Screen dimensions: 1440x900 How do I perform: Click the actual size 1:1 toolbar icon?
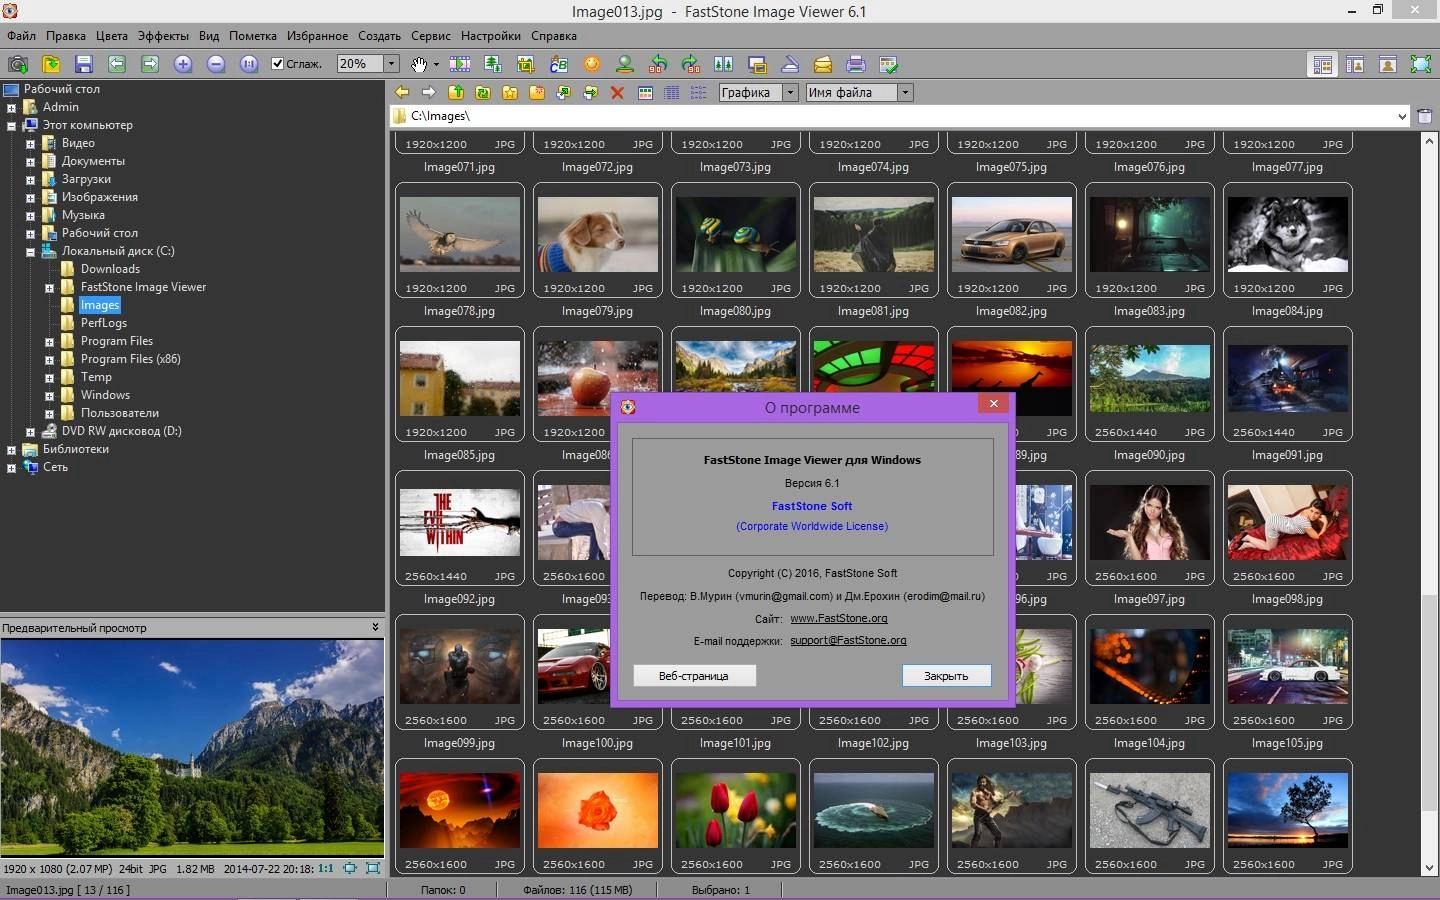click(x=249, y=64)
